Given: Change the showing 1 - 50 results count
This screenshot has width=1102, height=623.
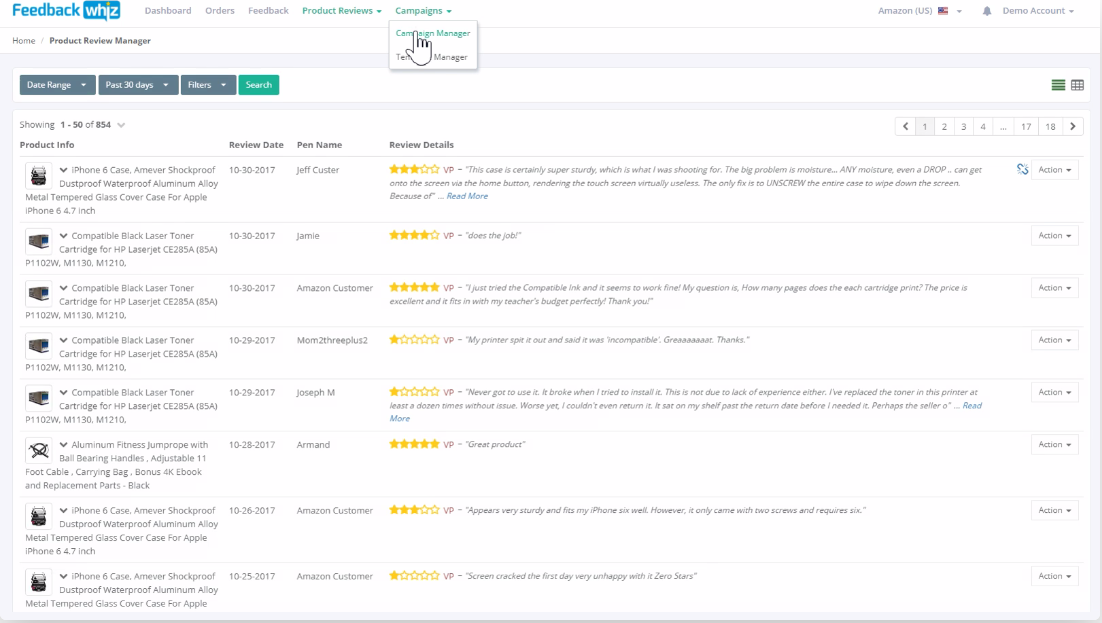Looking at the screenshot, I should point(121,125).
